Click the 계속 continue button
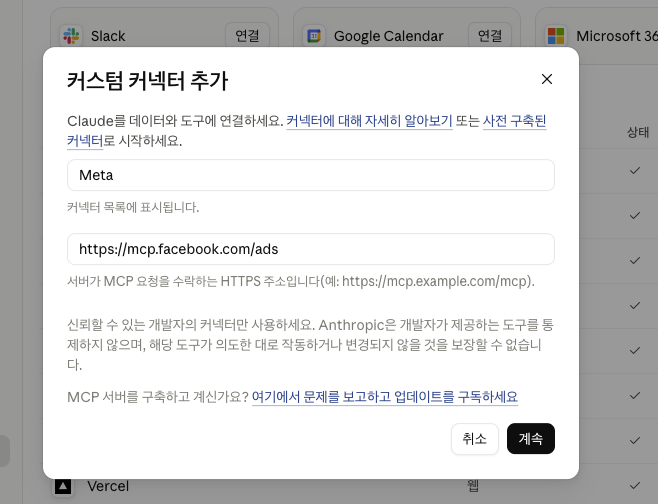 click(x=530, y=439)
